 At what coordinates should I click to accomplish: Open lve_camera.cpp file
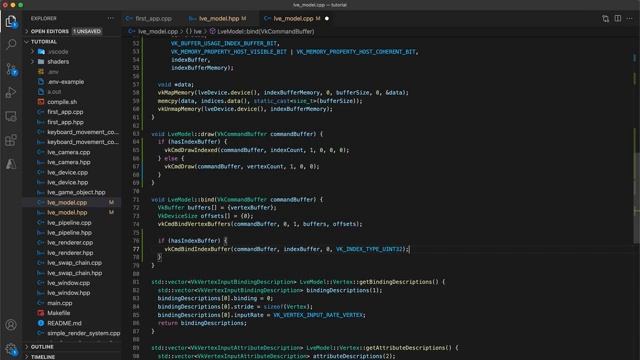69,152
